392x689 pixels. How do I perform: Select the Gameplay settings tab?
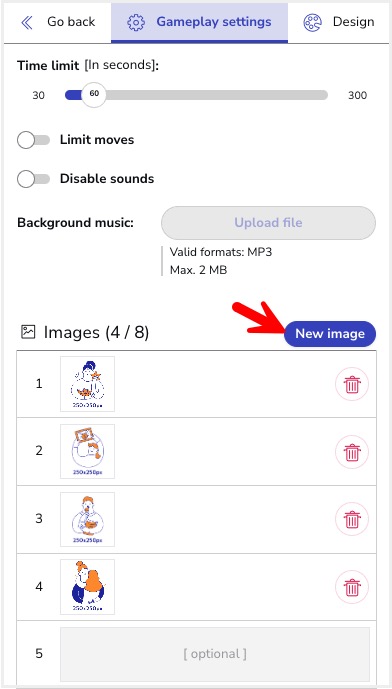click(x=200, y=22)
